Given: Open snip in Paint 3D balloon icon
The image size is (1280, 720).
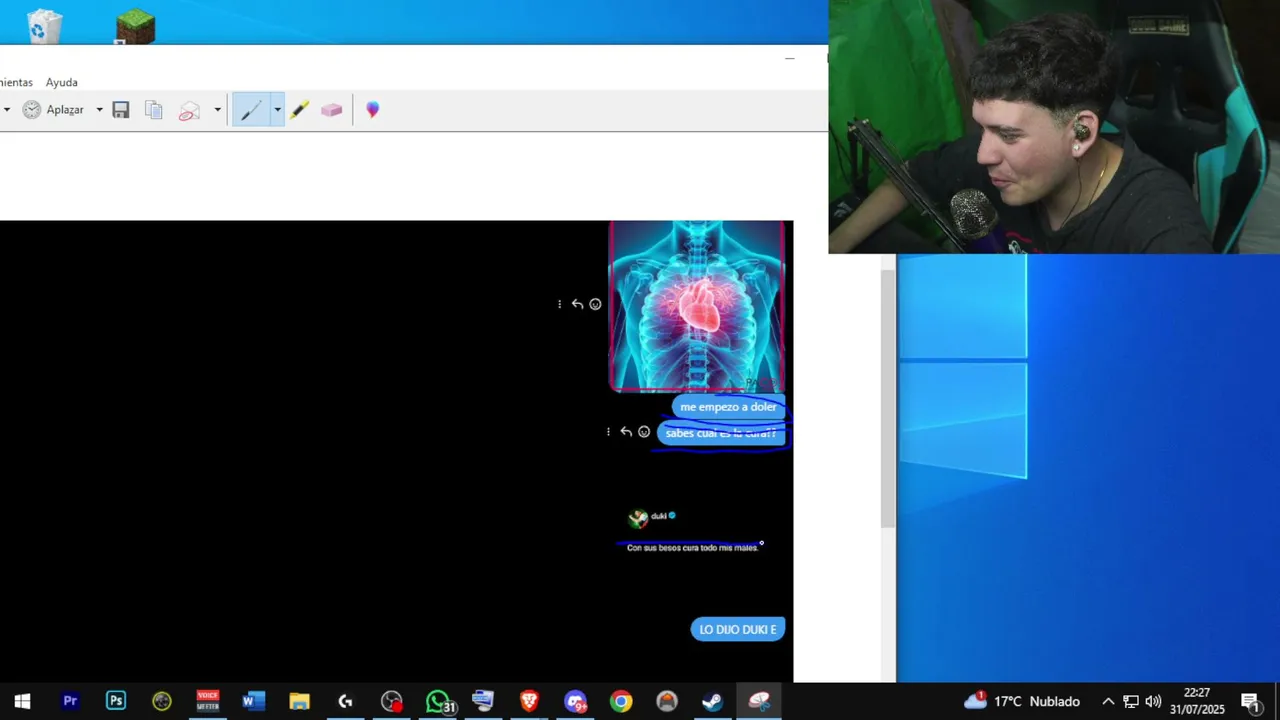Looking at the screenshot, I should pyautogui.click(x=372, y=110).
